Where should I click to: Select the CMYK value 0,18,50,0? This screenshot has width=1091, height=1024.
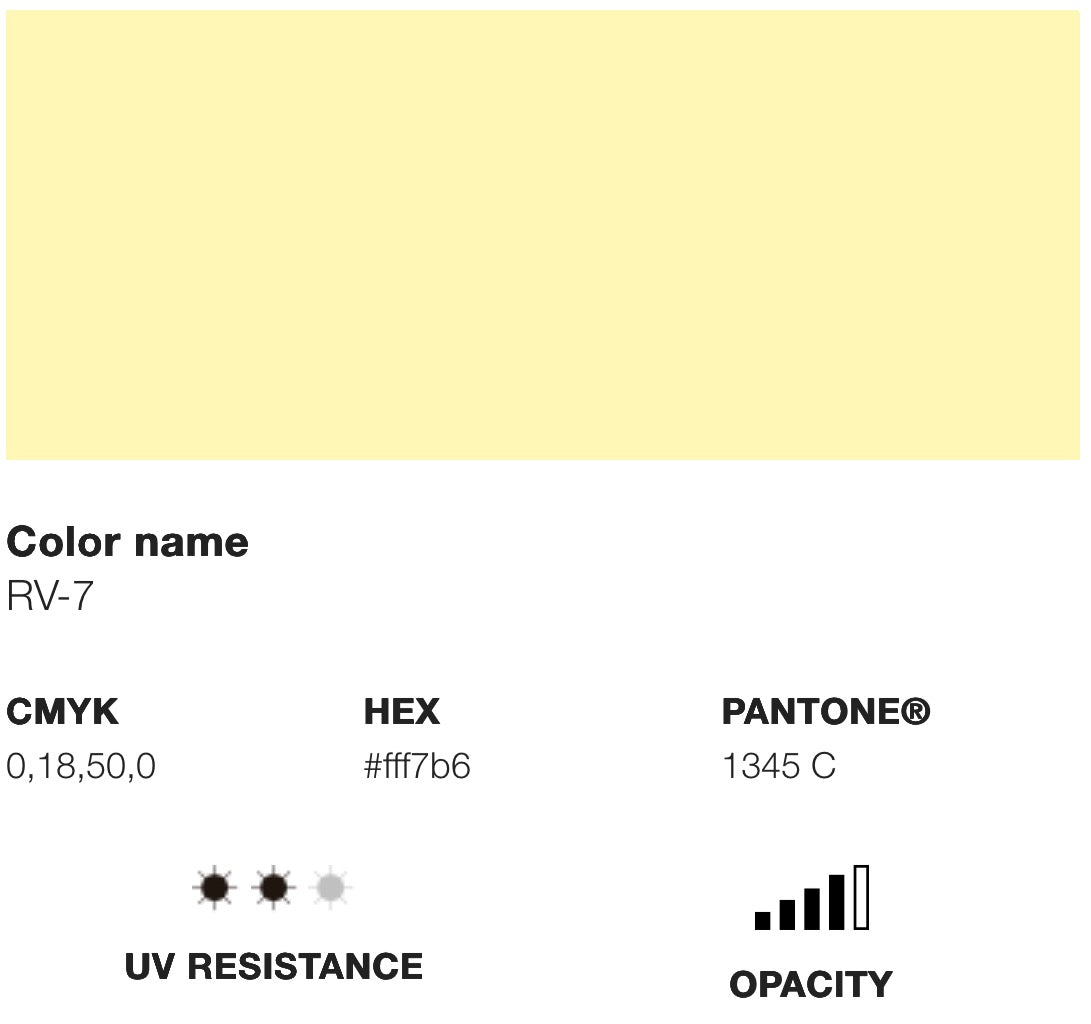(x=81, y=766)
